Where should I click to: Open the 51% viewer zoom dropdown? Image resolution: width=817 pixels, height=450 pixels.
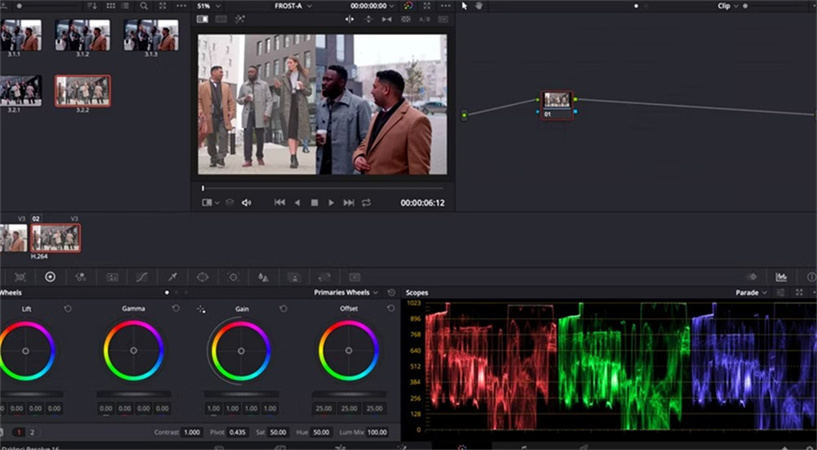point(206,6)
